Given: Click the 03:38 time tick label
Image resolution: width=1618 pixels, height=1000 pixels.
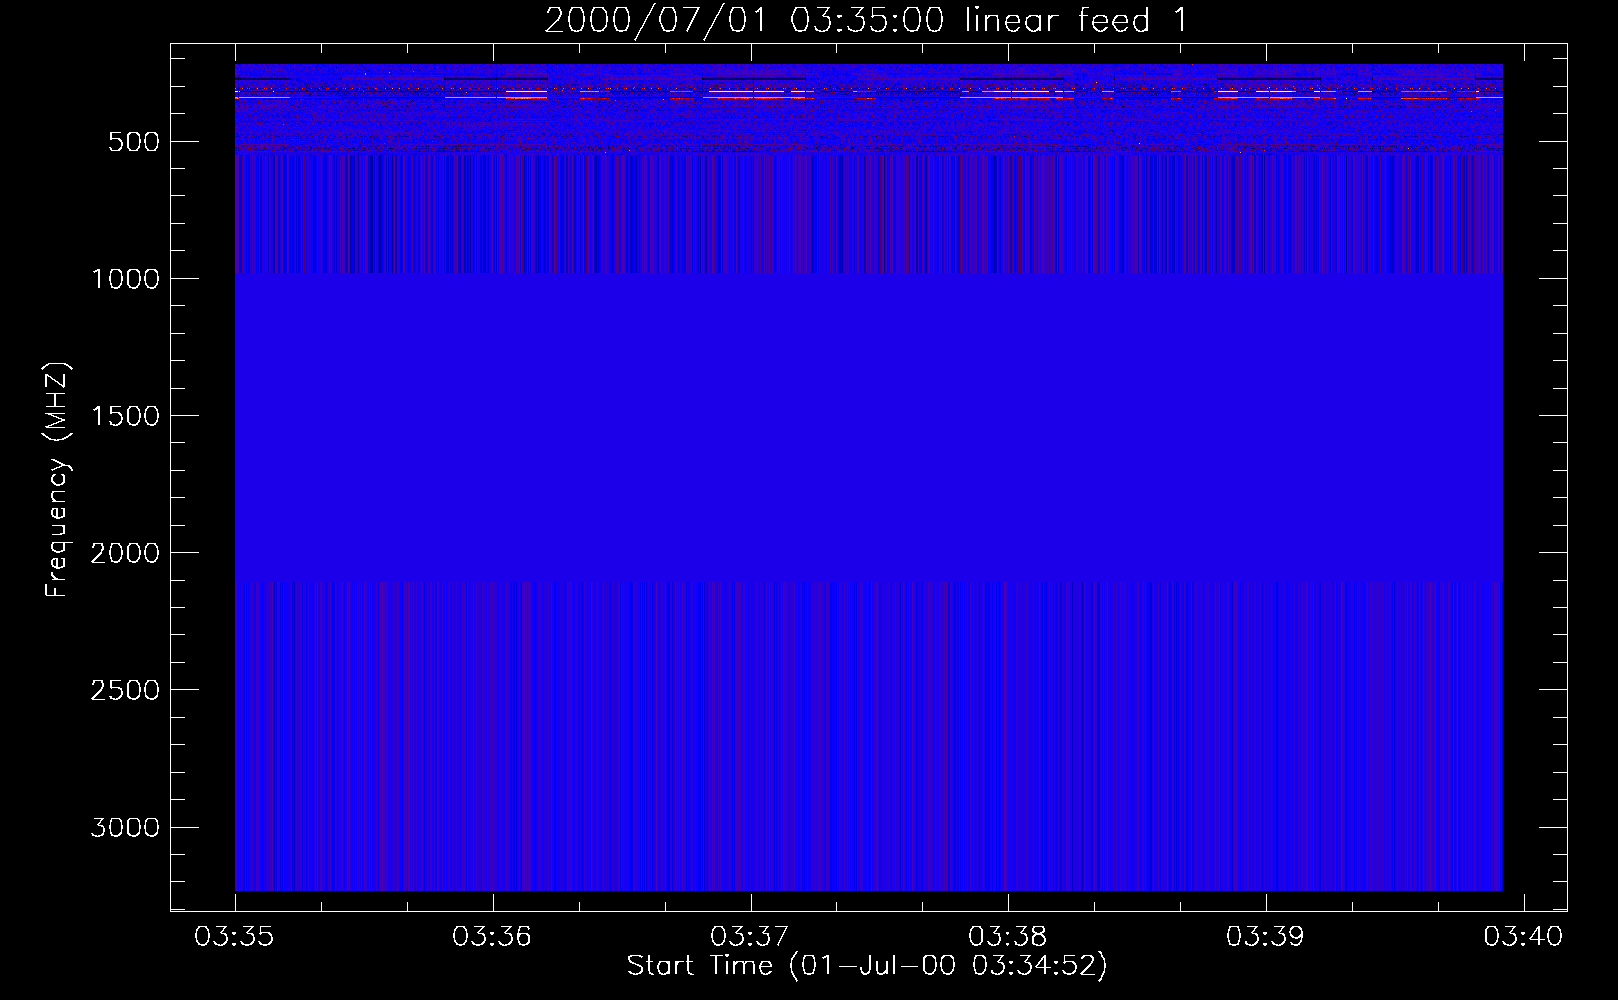Looking at the screenshot, I should click(x=1008, y=937).
